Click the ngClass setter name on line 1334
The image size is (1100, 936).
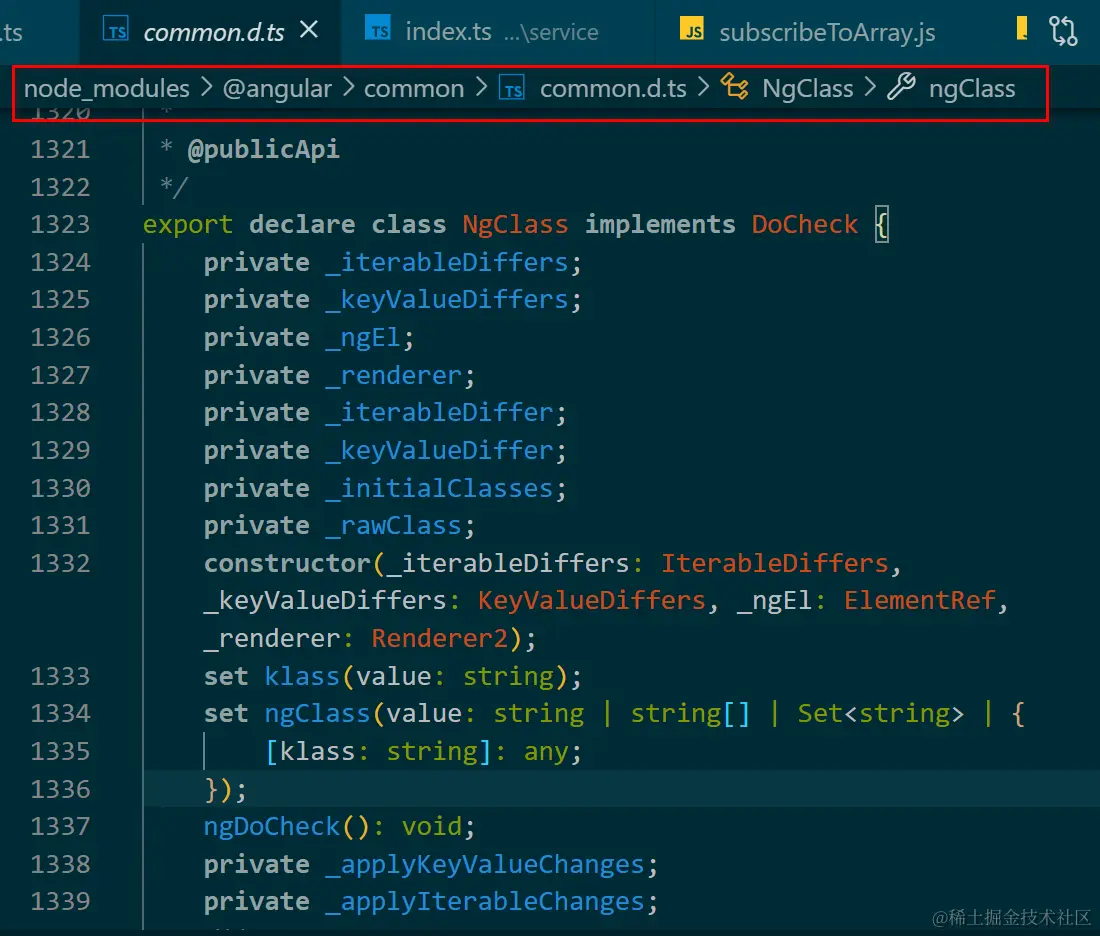click(317, 714)
